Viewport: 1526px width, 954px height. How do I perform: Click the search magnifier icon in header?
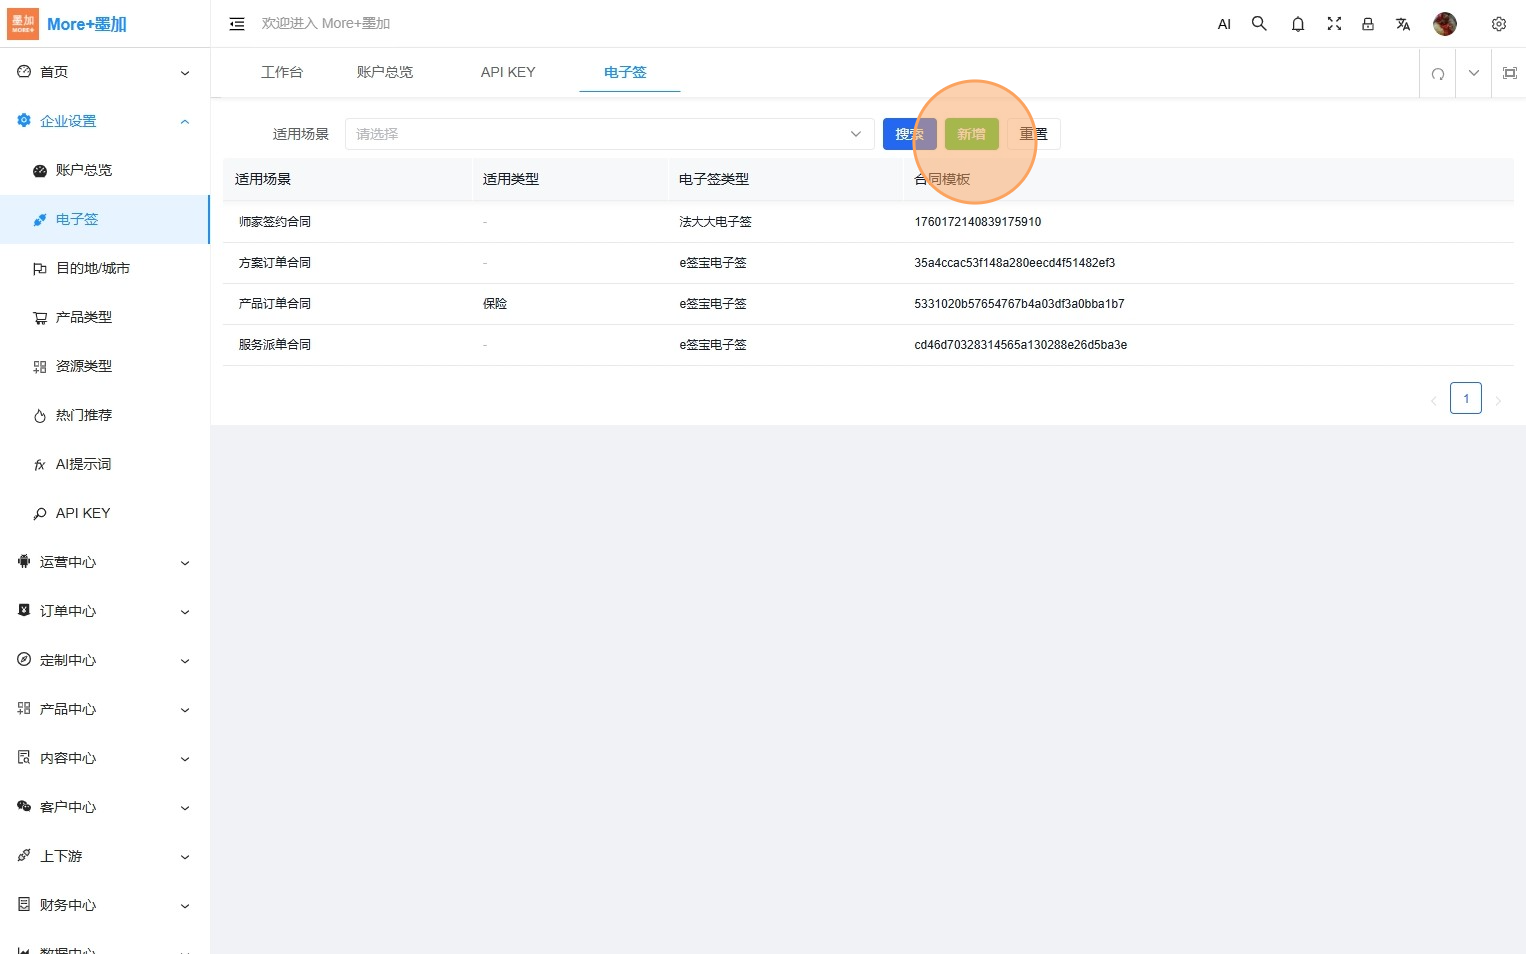[x=1259, y=24]
